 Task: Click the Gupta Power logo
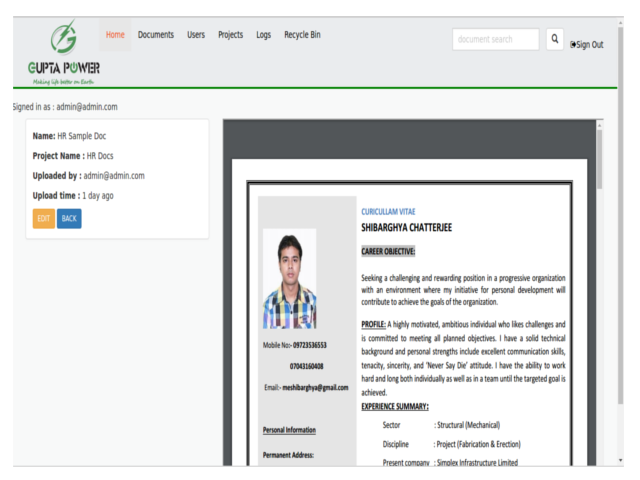pos(64,53)
